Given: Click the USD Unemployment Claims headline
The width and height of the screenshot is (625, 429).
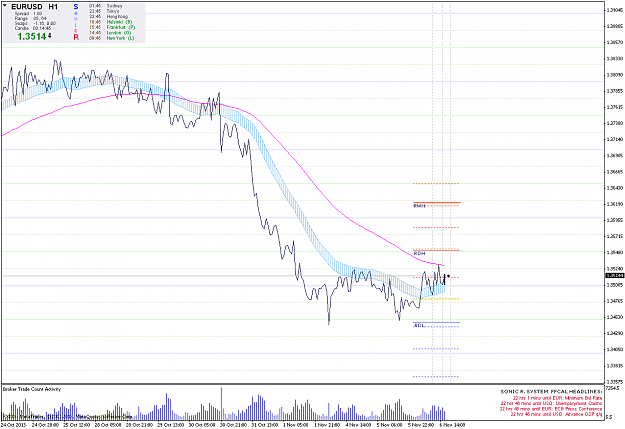Looking at the screenshot, I should point(552,403).
